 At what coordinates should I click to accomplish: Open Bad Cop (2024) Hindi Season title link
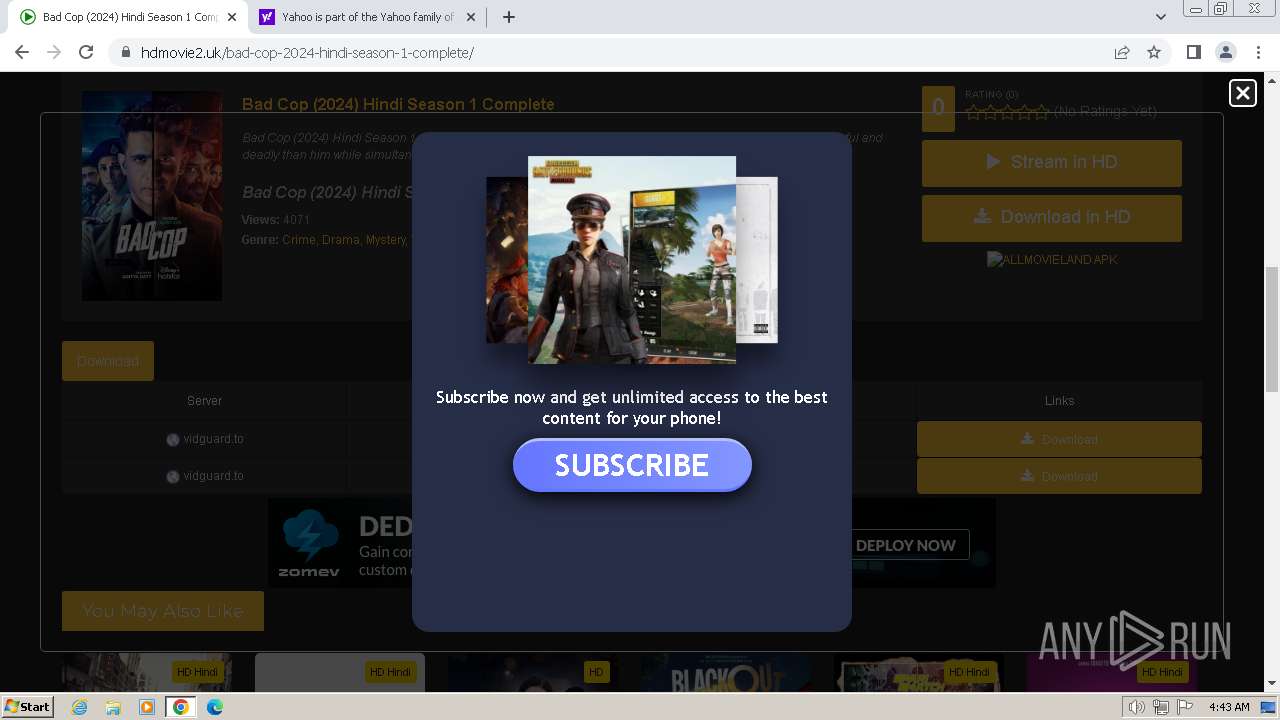pyautogui.click(x=398, y=104)
